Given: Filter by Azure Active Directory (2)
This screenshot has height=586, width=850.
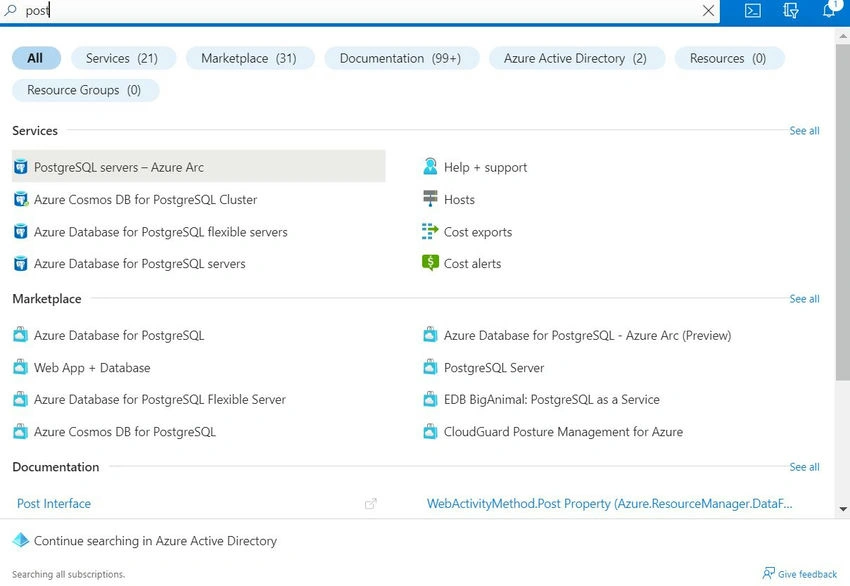Looking at the screenshot, I should click(576, 58).
